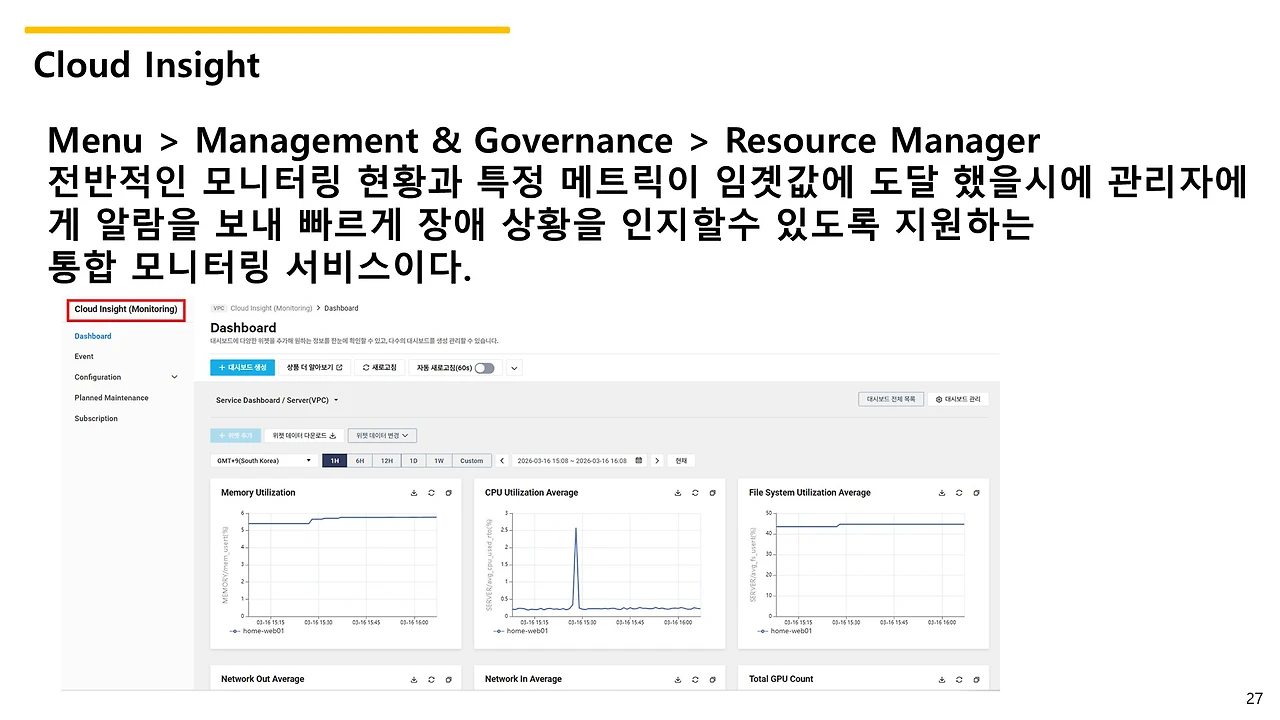Image resolution: width=1280 pixels, height=720 pixels.
Task: Refresh the CPU Utilization Average widget
Action: tap(695, 493)
